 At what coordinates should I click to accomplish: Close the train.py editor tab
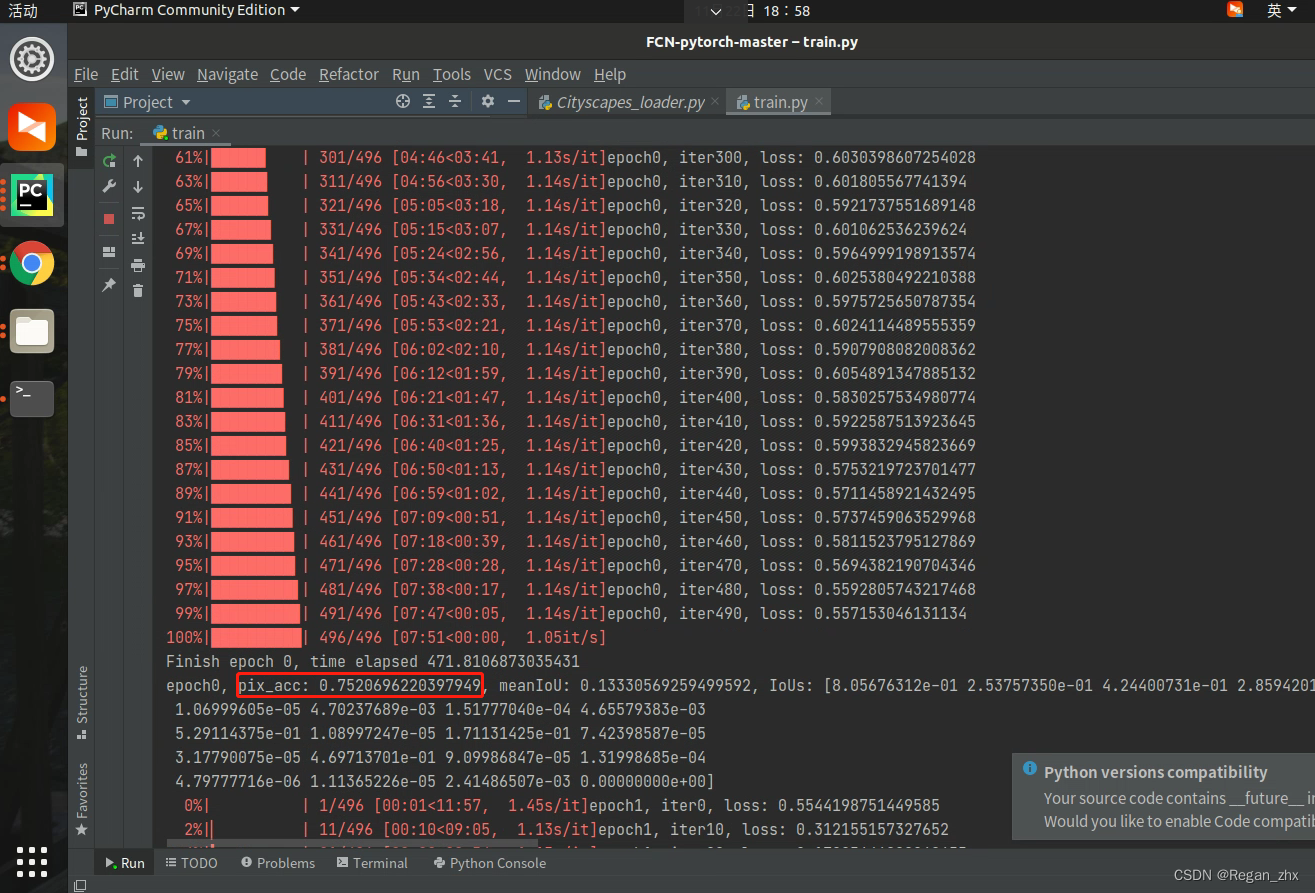pos(819,102)
